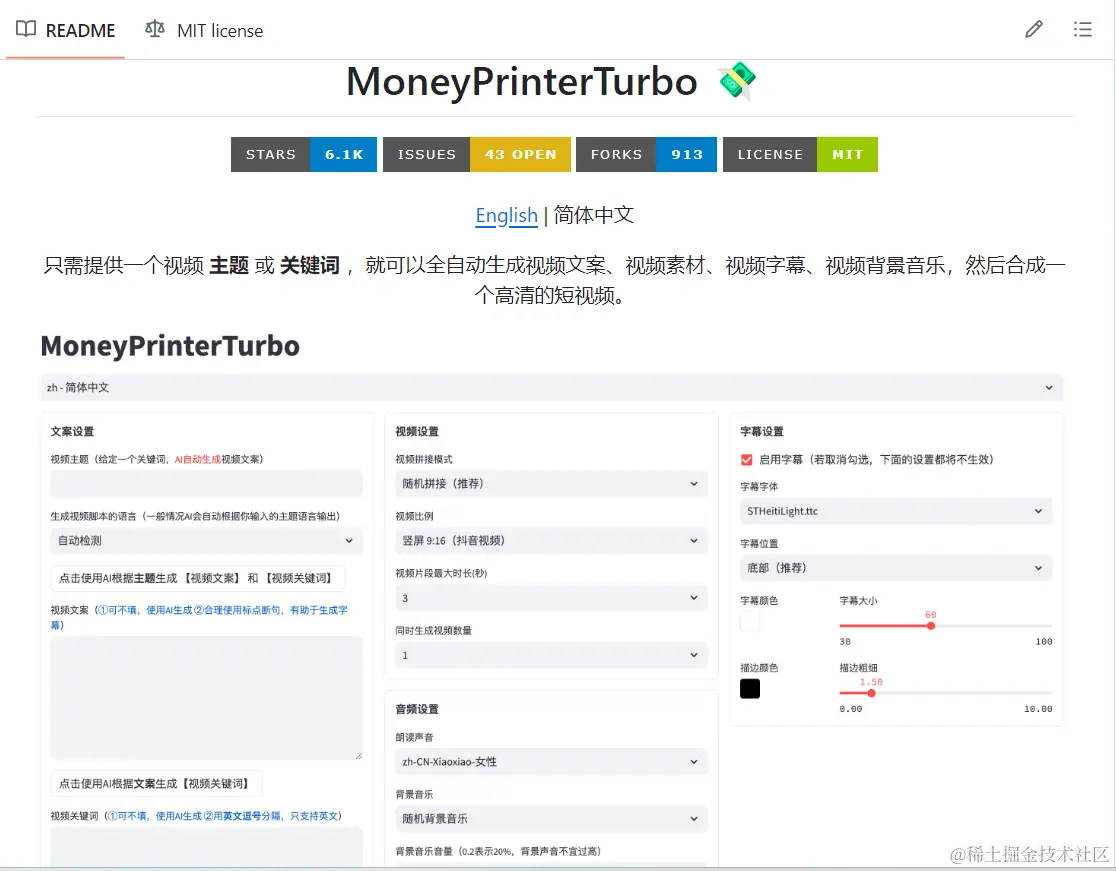
Task: Click the 字幕设置 section heading
Action: click(x=762, y=431)
